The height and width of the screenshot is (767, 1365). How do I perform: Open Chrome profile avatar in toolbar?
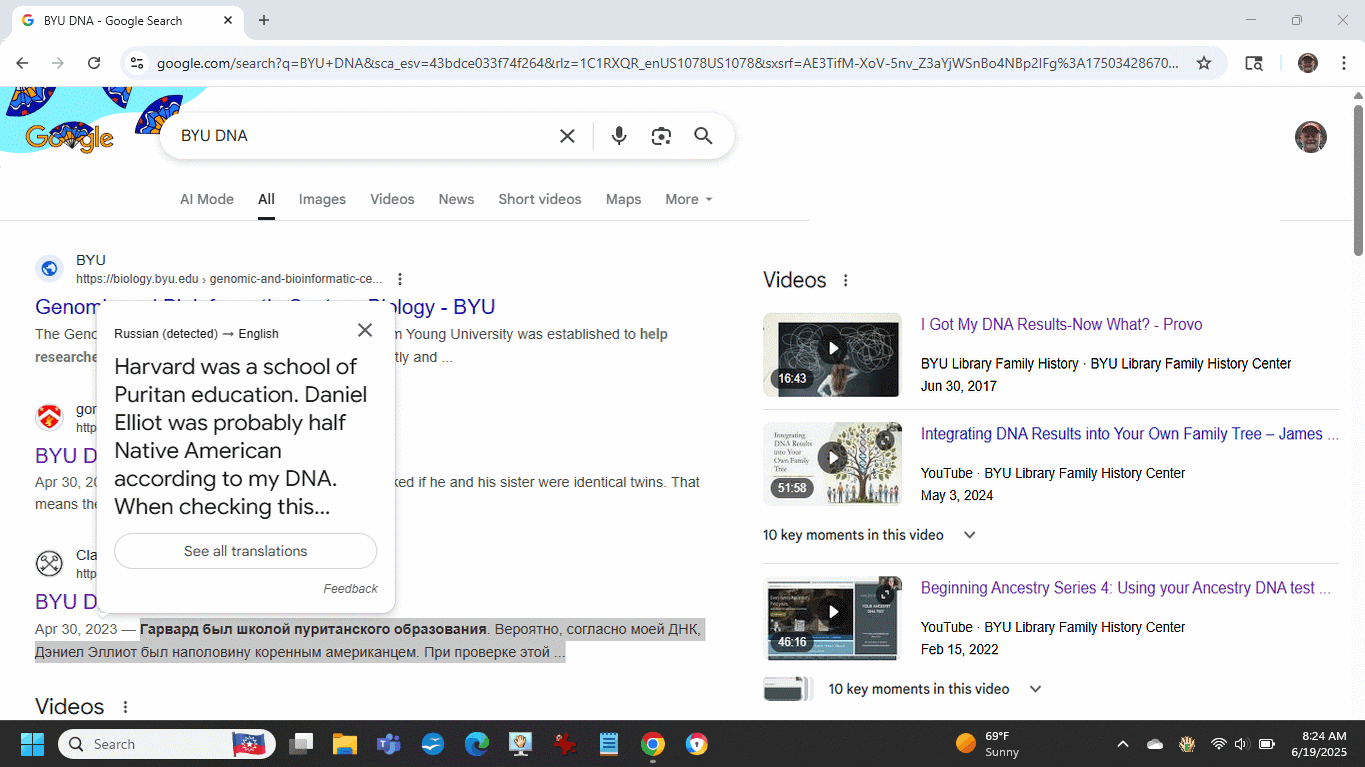point(1308,63)
